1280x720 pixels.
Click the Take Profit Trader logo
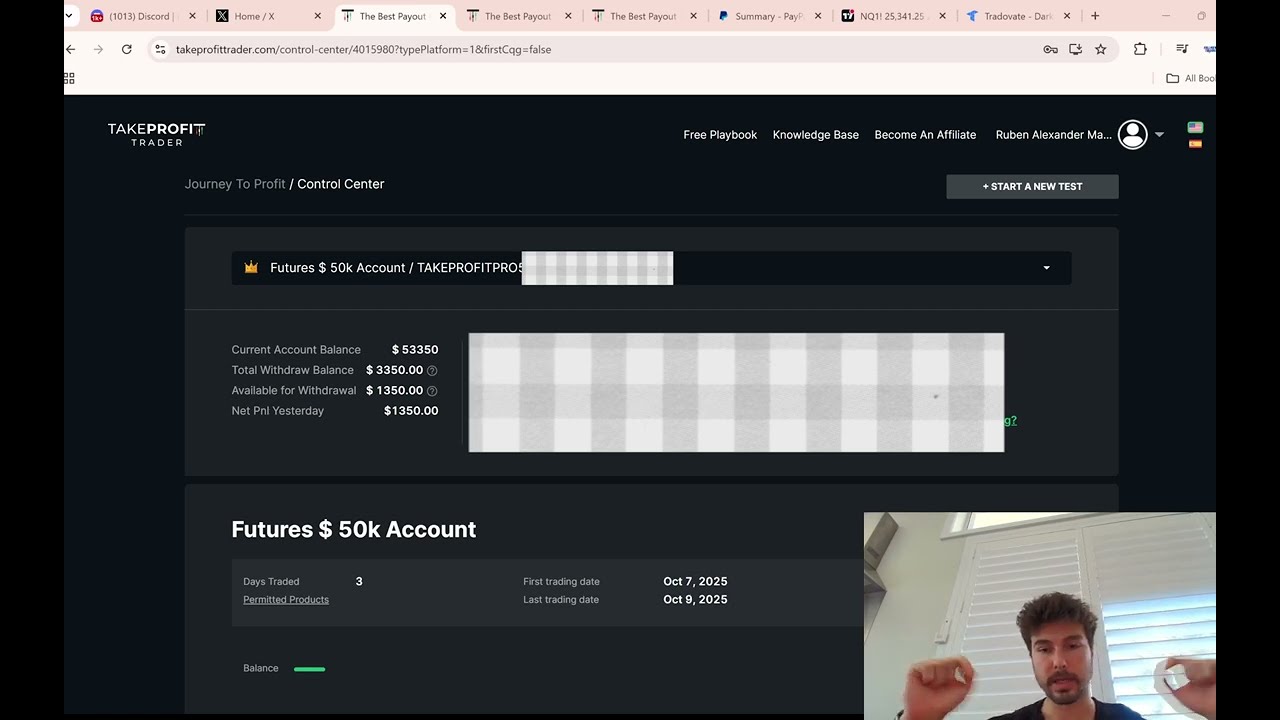[157, 134]
